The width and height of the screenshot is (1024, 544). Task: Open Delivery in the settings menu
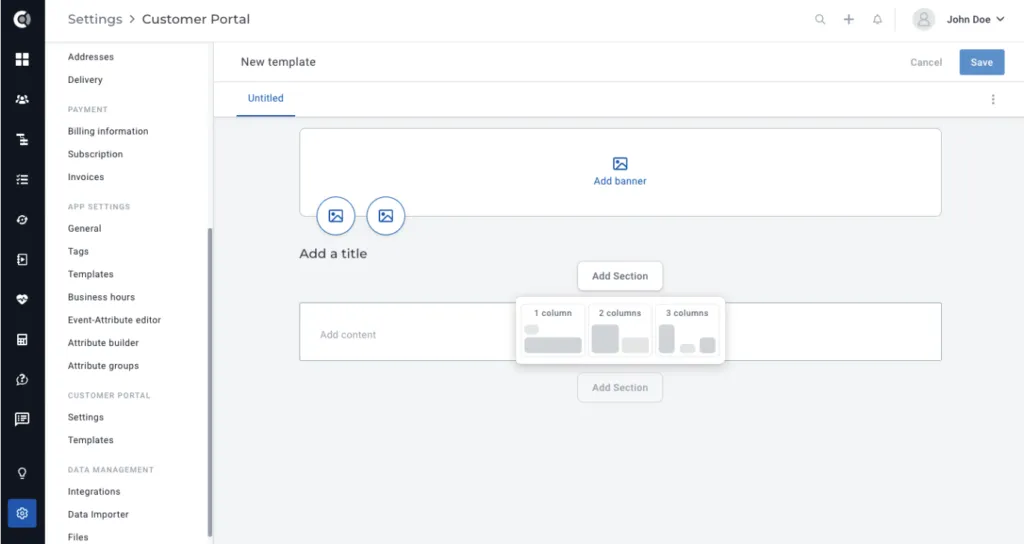click(86, 80)
